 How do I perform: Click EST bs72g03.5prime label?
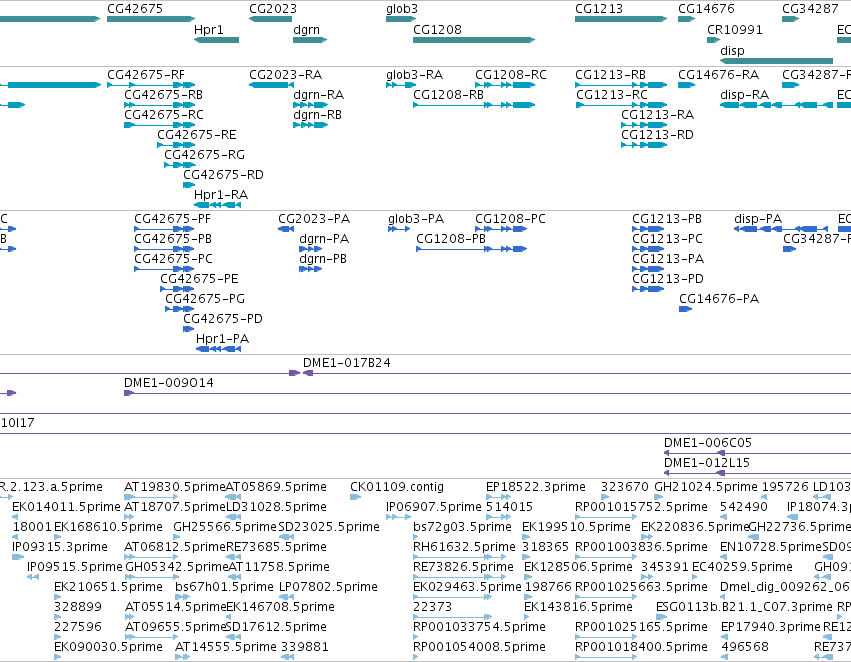tap(462, 527)
